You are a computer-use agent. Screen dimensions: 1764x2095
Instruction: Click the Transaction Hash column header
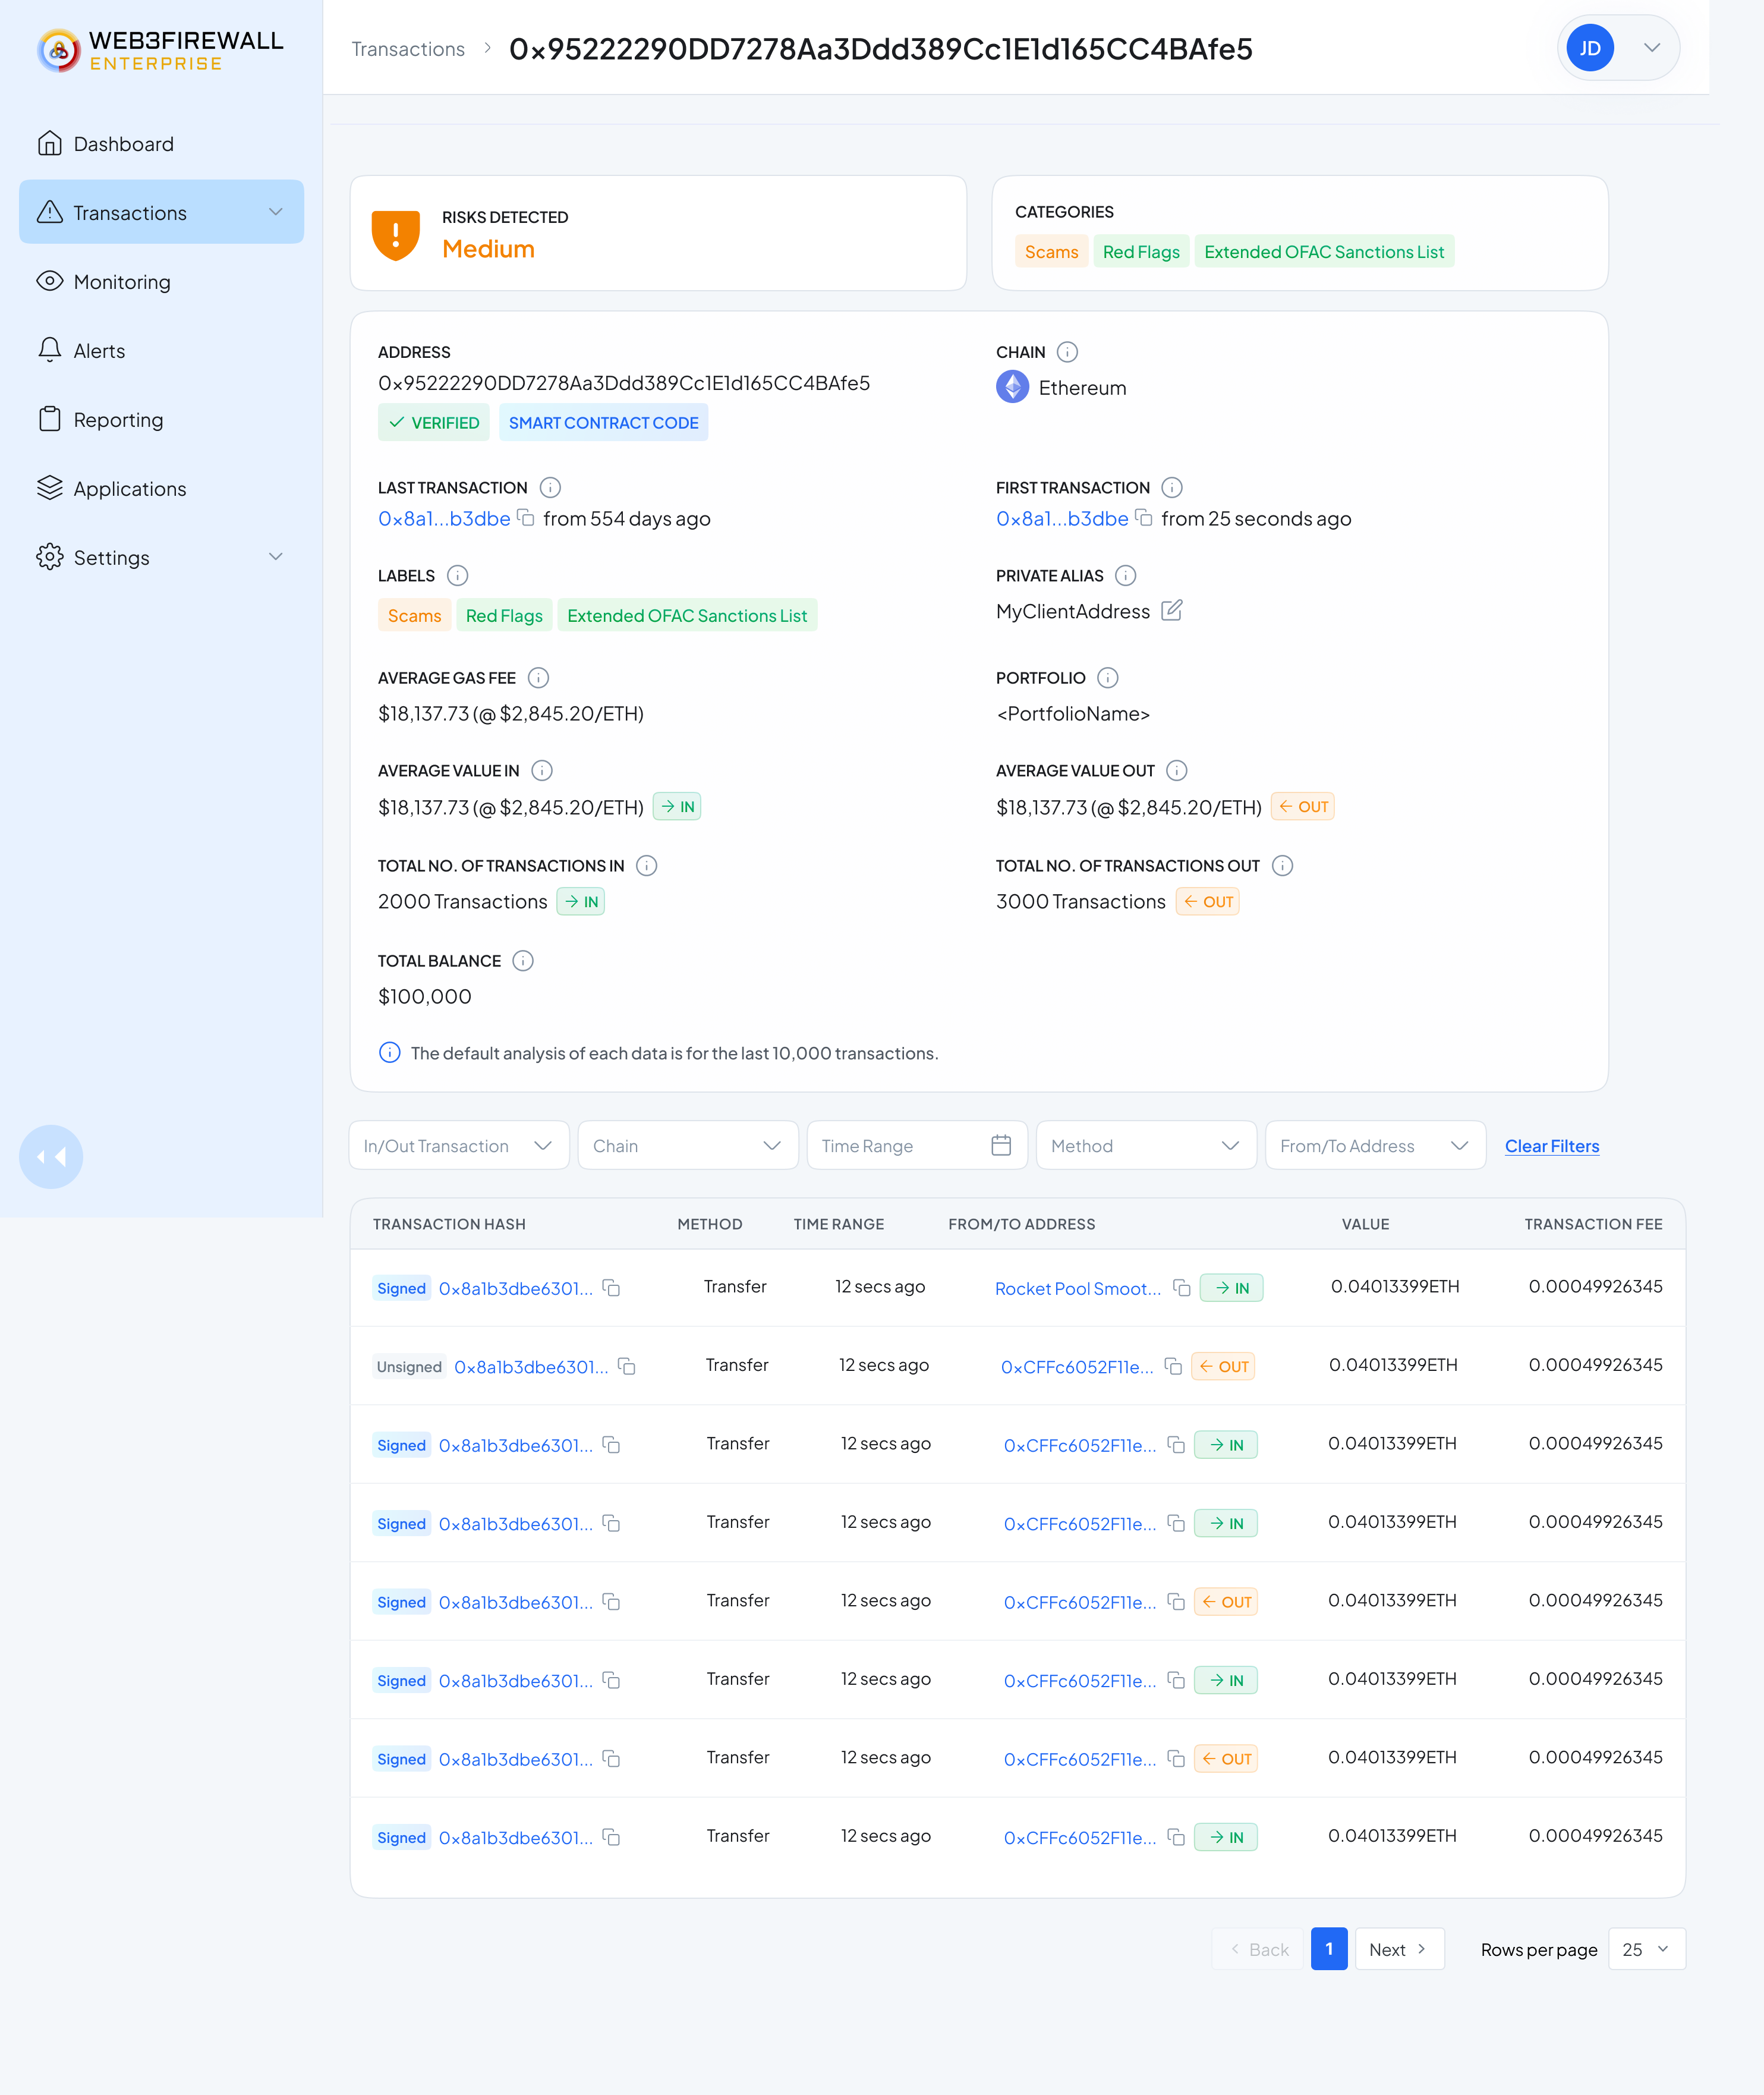point(449,1224)
